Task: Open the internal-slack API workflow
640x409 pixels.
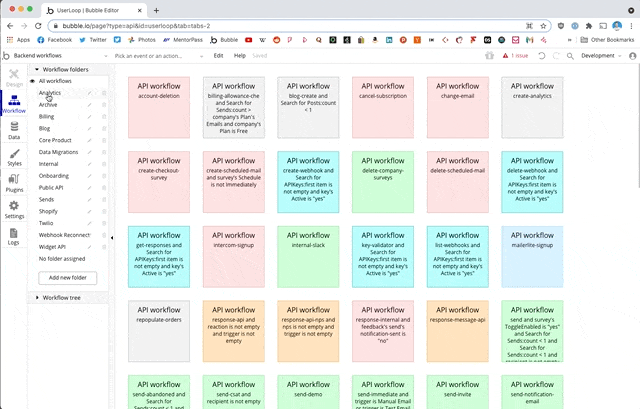Action: pos(308,257)
